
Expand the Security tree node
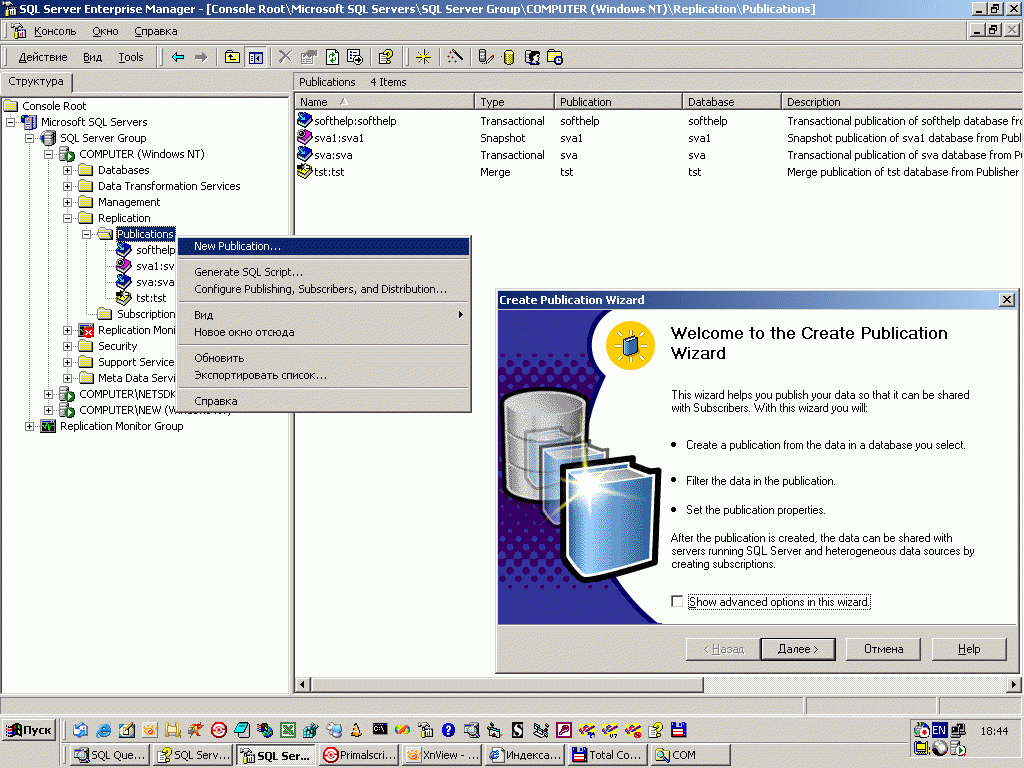point(67,346)
